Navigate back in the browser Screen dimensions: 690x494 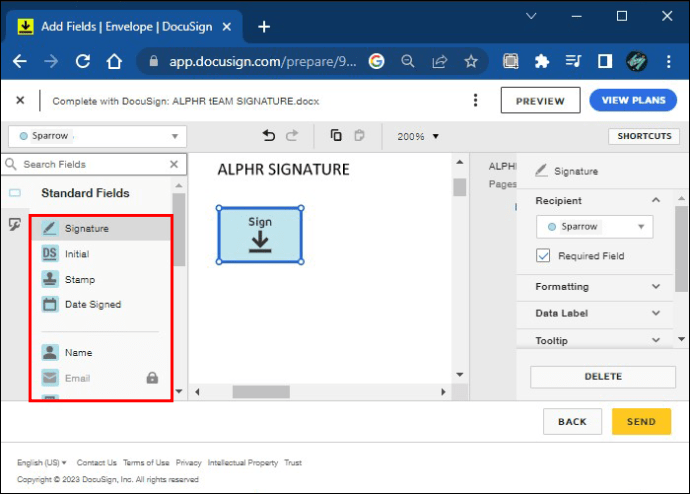click(20, 61)
